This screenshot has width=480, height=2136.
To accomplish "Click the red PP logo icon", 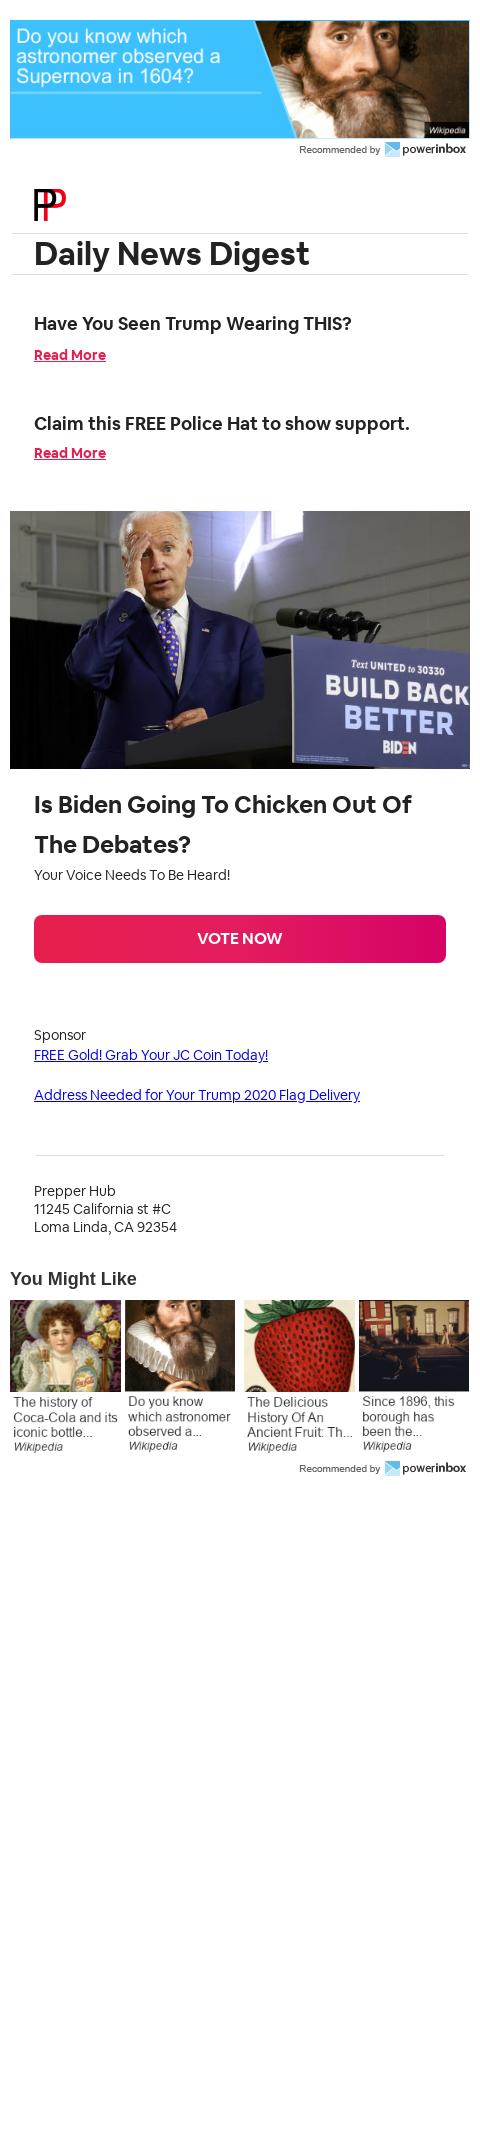I will (50, 204).
